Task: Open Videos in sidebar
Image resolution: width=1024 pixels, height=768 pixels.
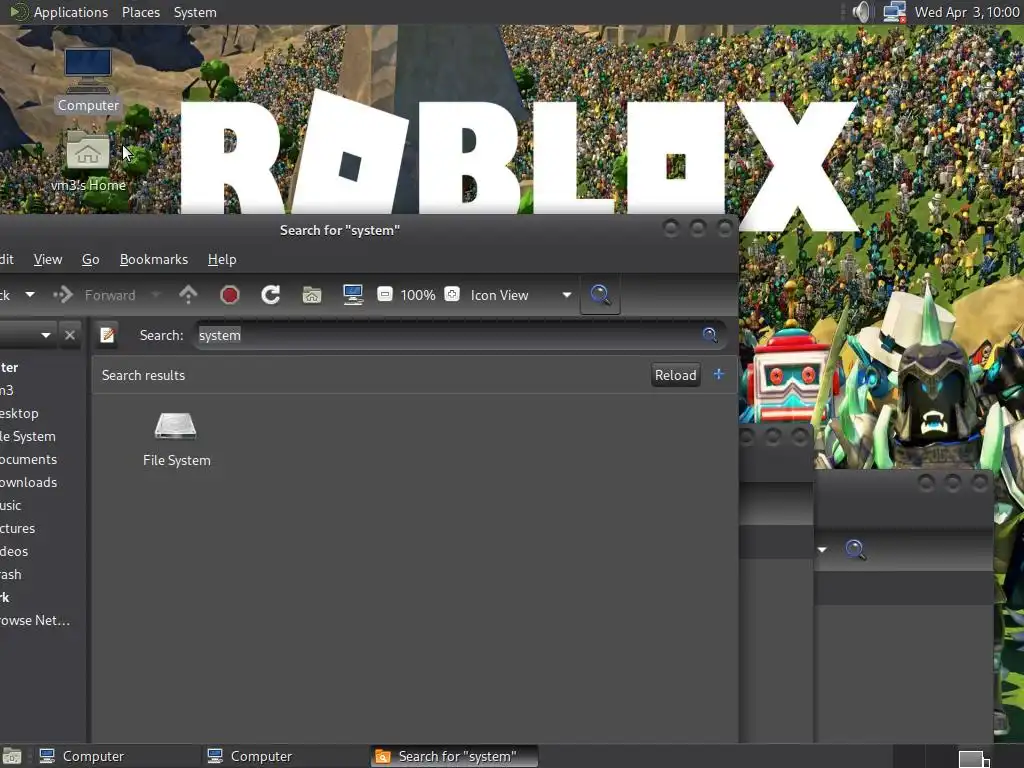Action: [14, 551]
